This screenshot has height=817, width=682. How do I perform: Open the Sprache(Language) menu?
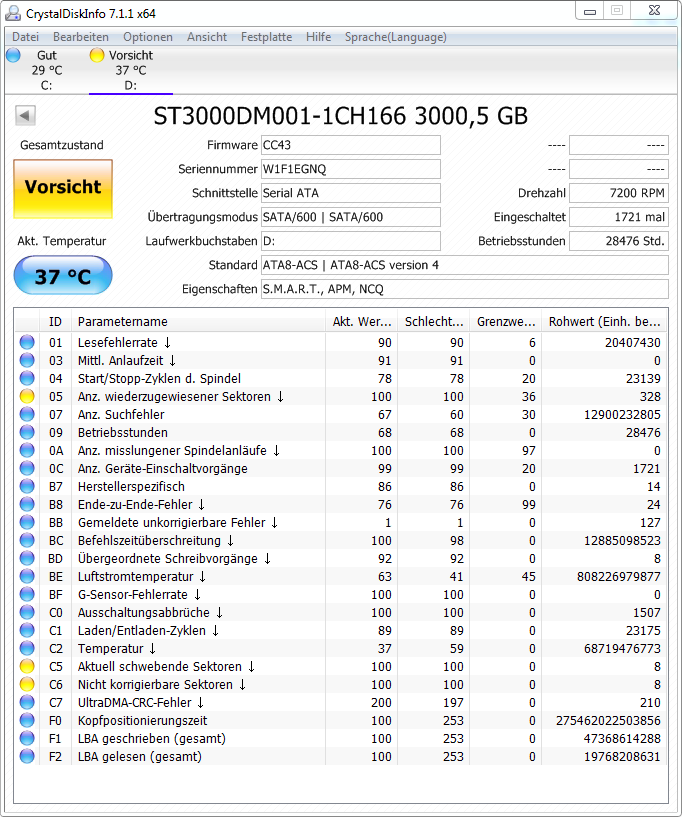395,37
